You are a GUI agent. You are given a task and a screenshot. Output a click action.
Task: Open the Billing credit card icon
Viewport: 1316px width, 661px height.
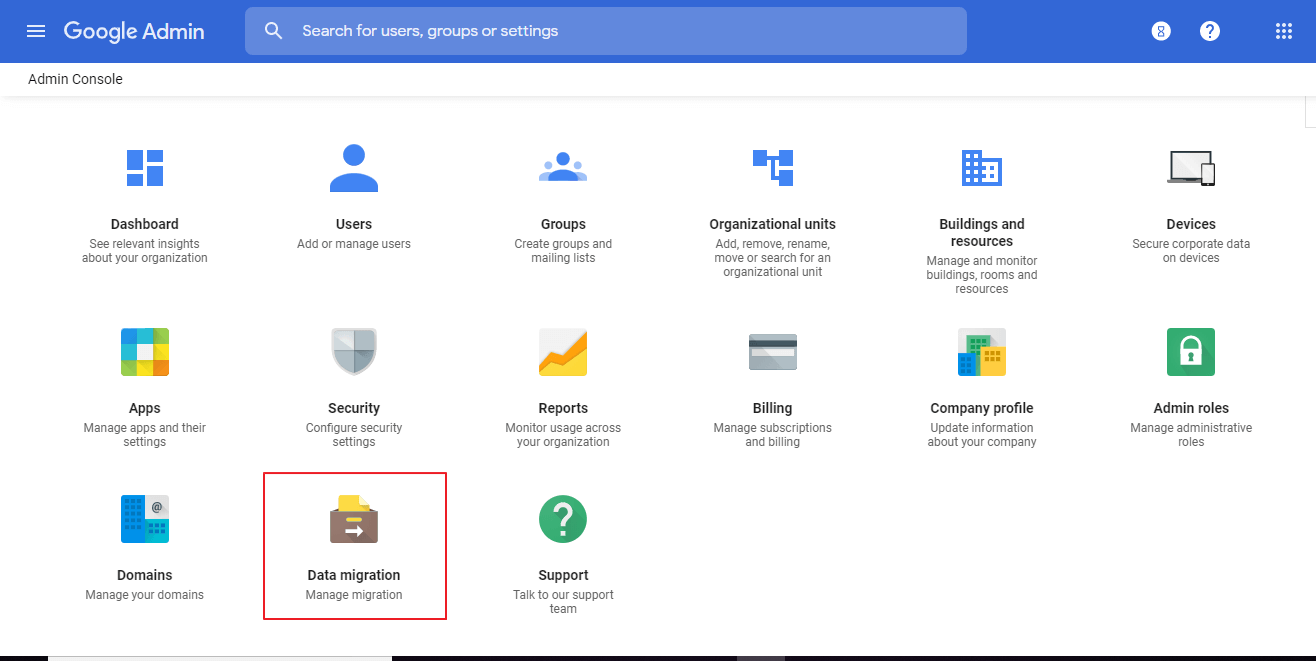pyautogui.click(x=772, y=352)
